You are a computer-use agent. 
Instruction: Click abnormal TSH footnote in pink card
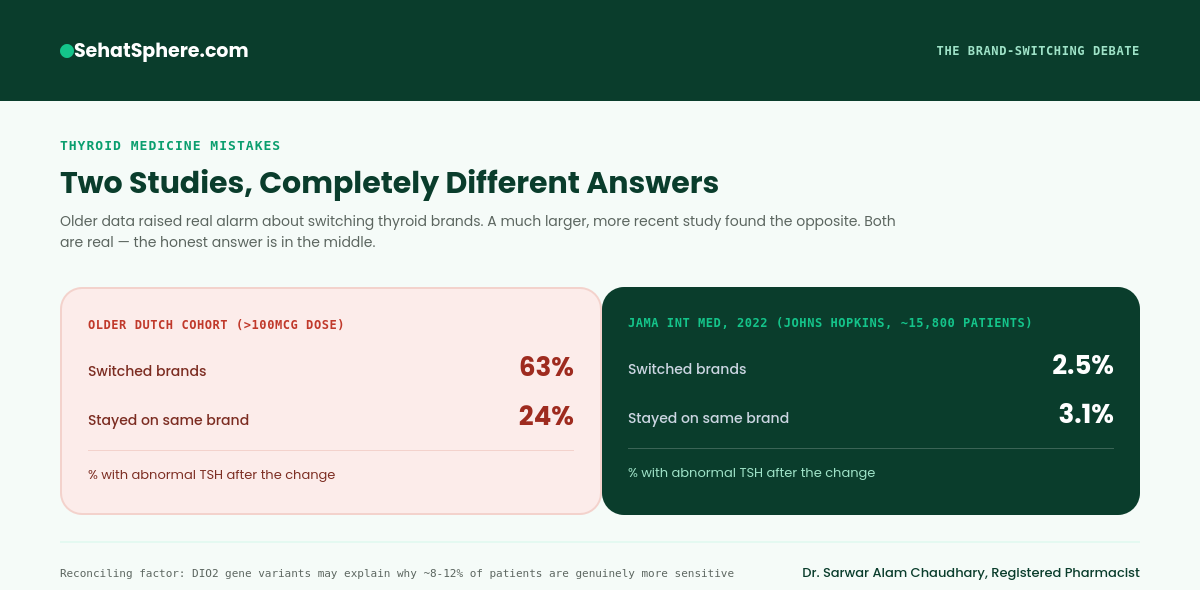pyautogui.click(x=211, y=475)
